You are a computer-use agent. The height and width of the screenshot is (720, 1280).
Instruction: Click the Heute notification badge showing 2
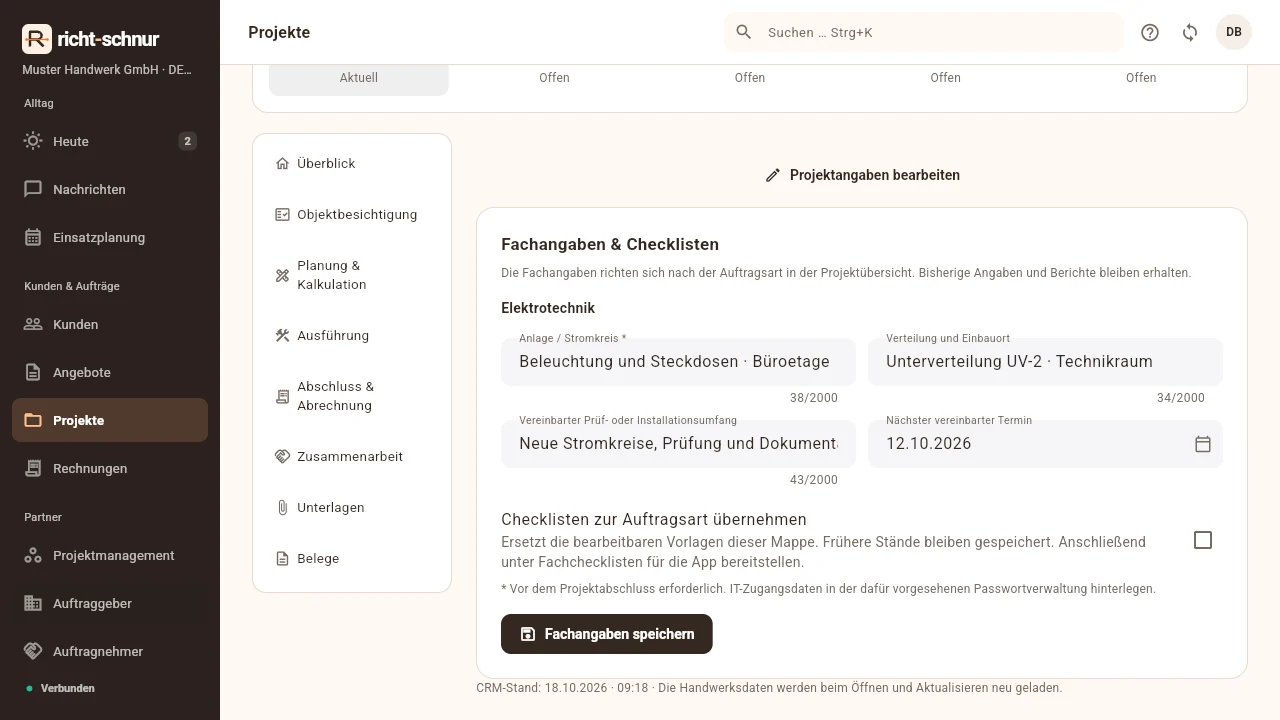(x=187, y=141)
